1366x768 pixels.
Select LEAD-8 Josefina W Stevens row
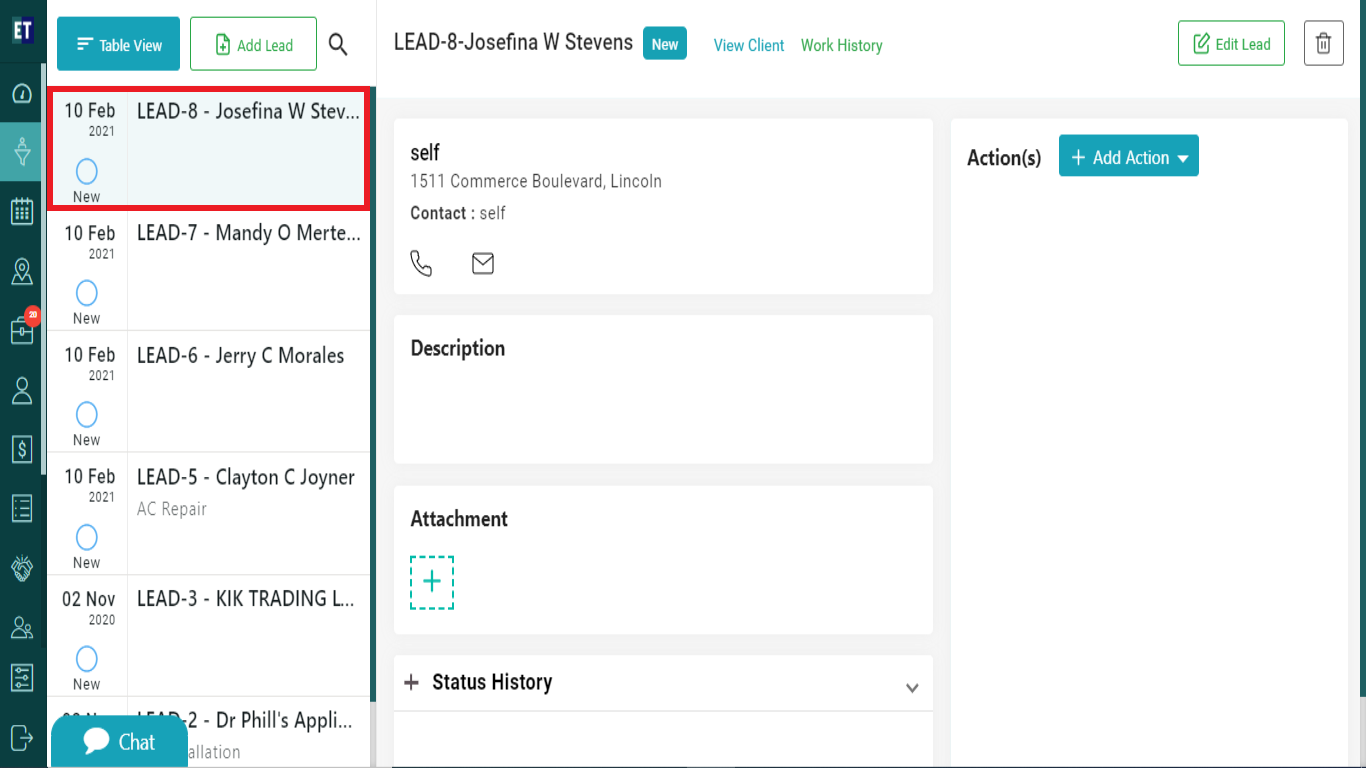click(x=209, y=148)
